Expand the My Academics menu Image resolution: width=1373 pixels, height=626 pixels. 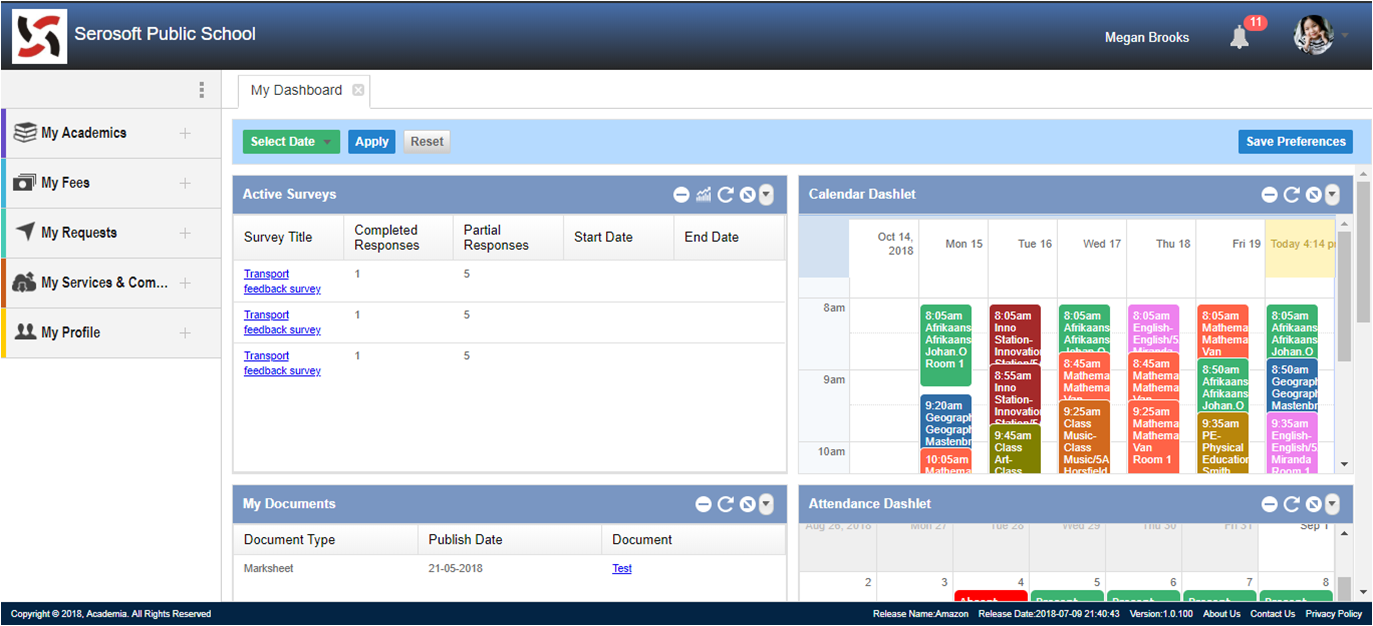click(185, 133)
